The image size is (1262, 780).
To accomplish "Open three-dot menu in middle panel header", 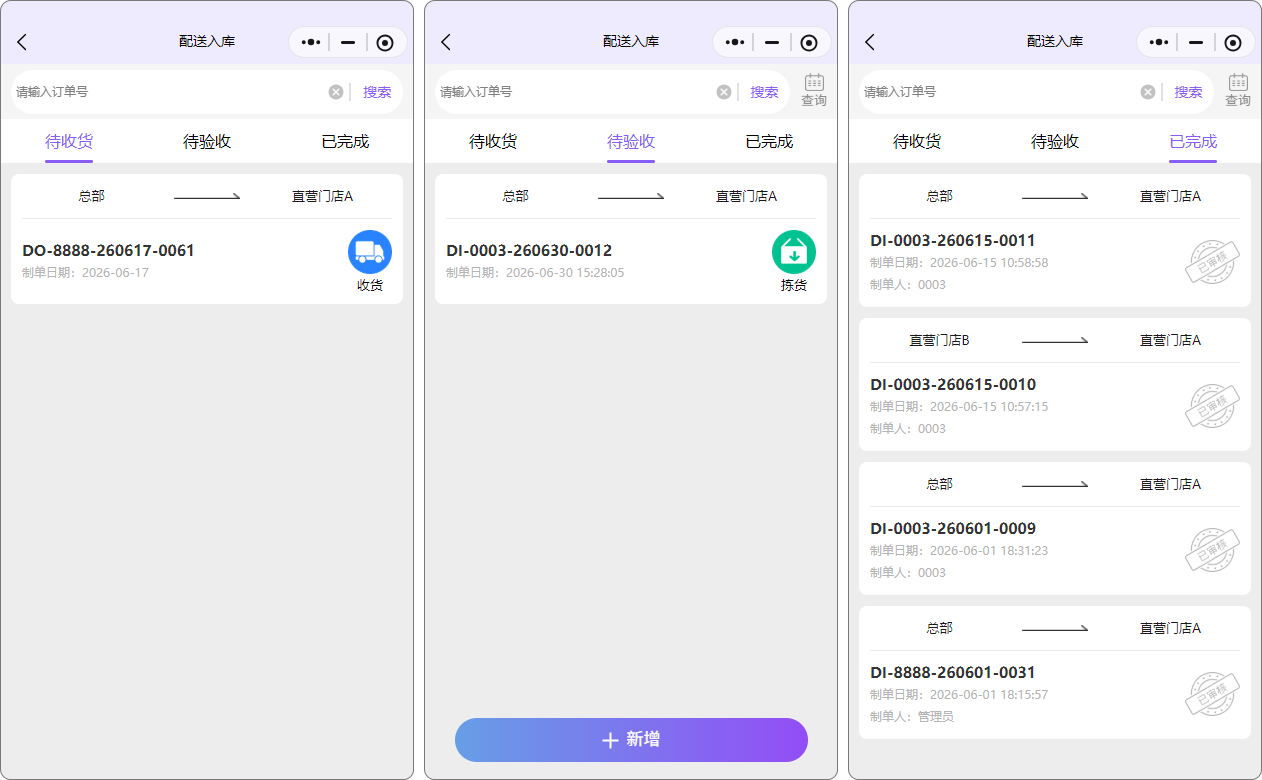I will tap(735, 42).
